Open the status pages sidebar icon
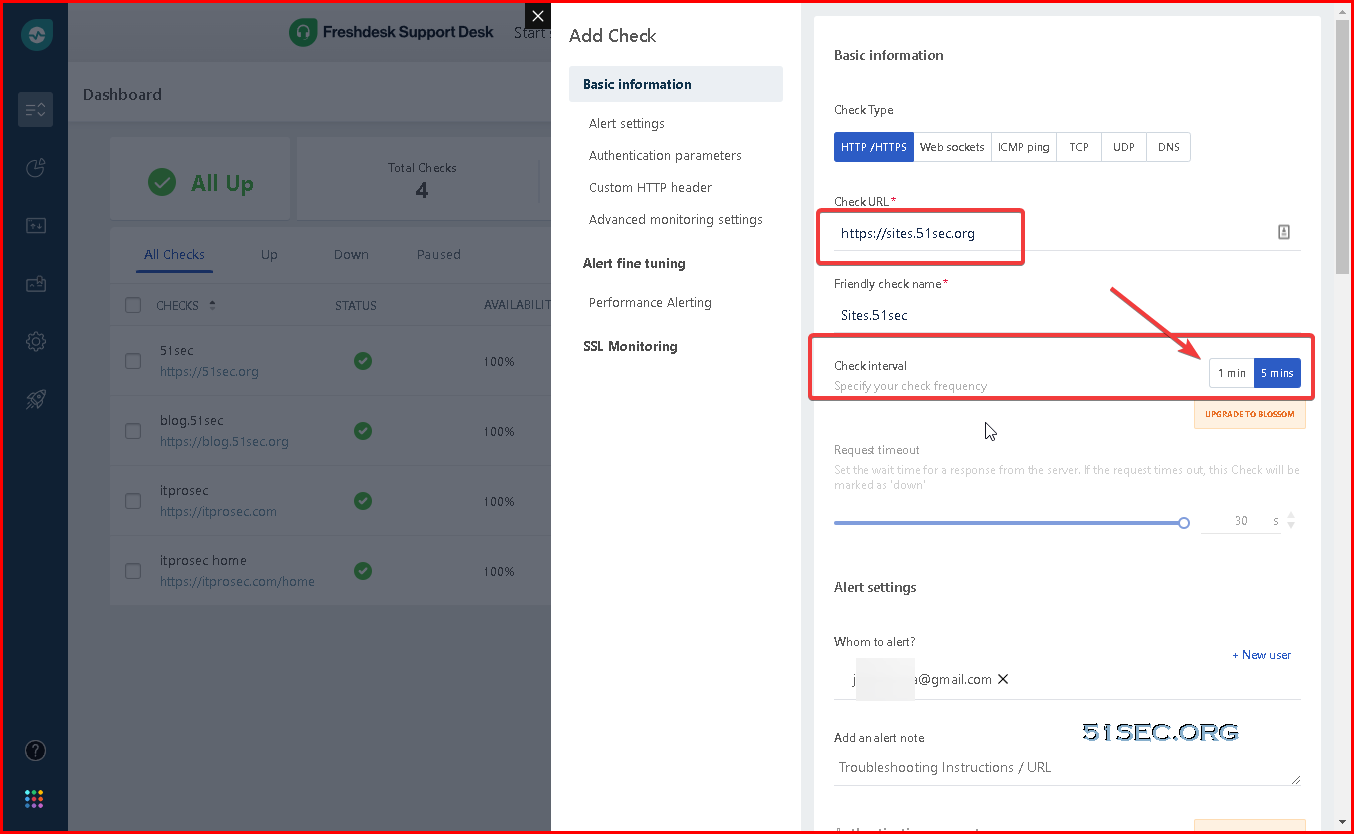This screenshot has height=834, width=1354. coord(35,226)
